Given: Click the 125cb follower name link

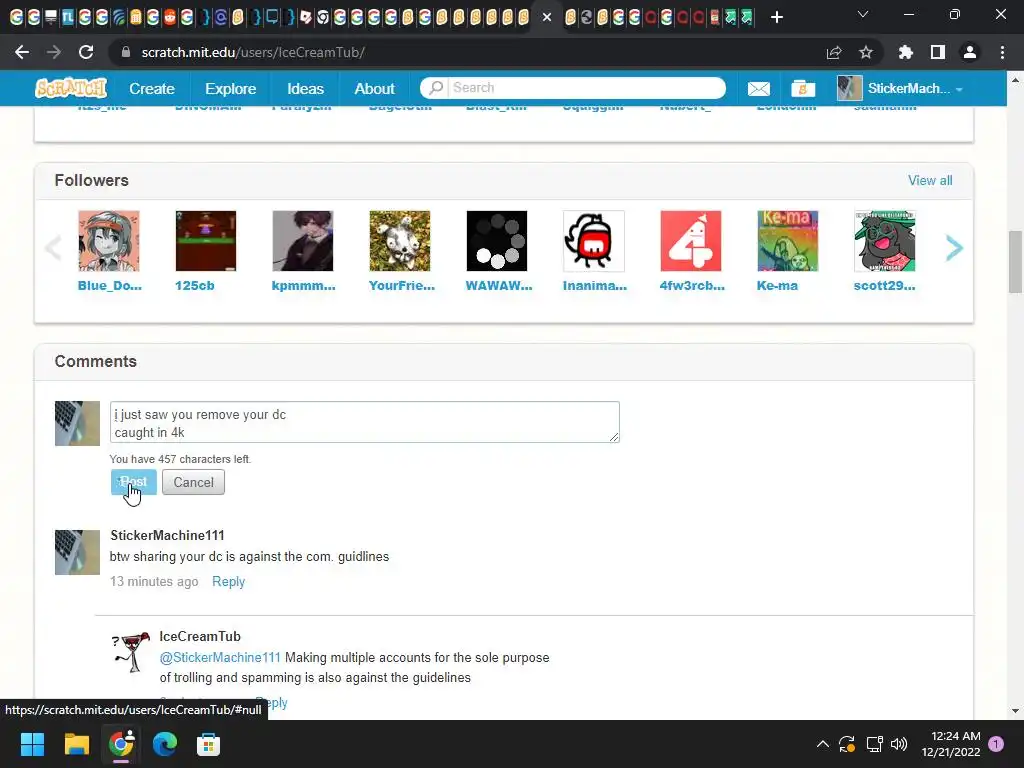Looking at the screenshot, I should point(195,285).
